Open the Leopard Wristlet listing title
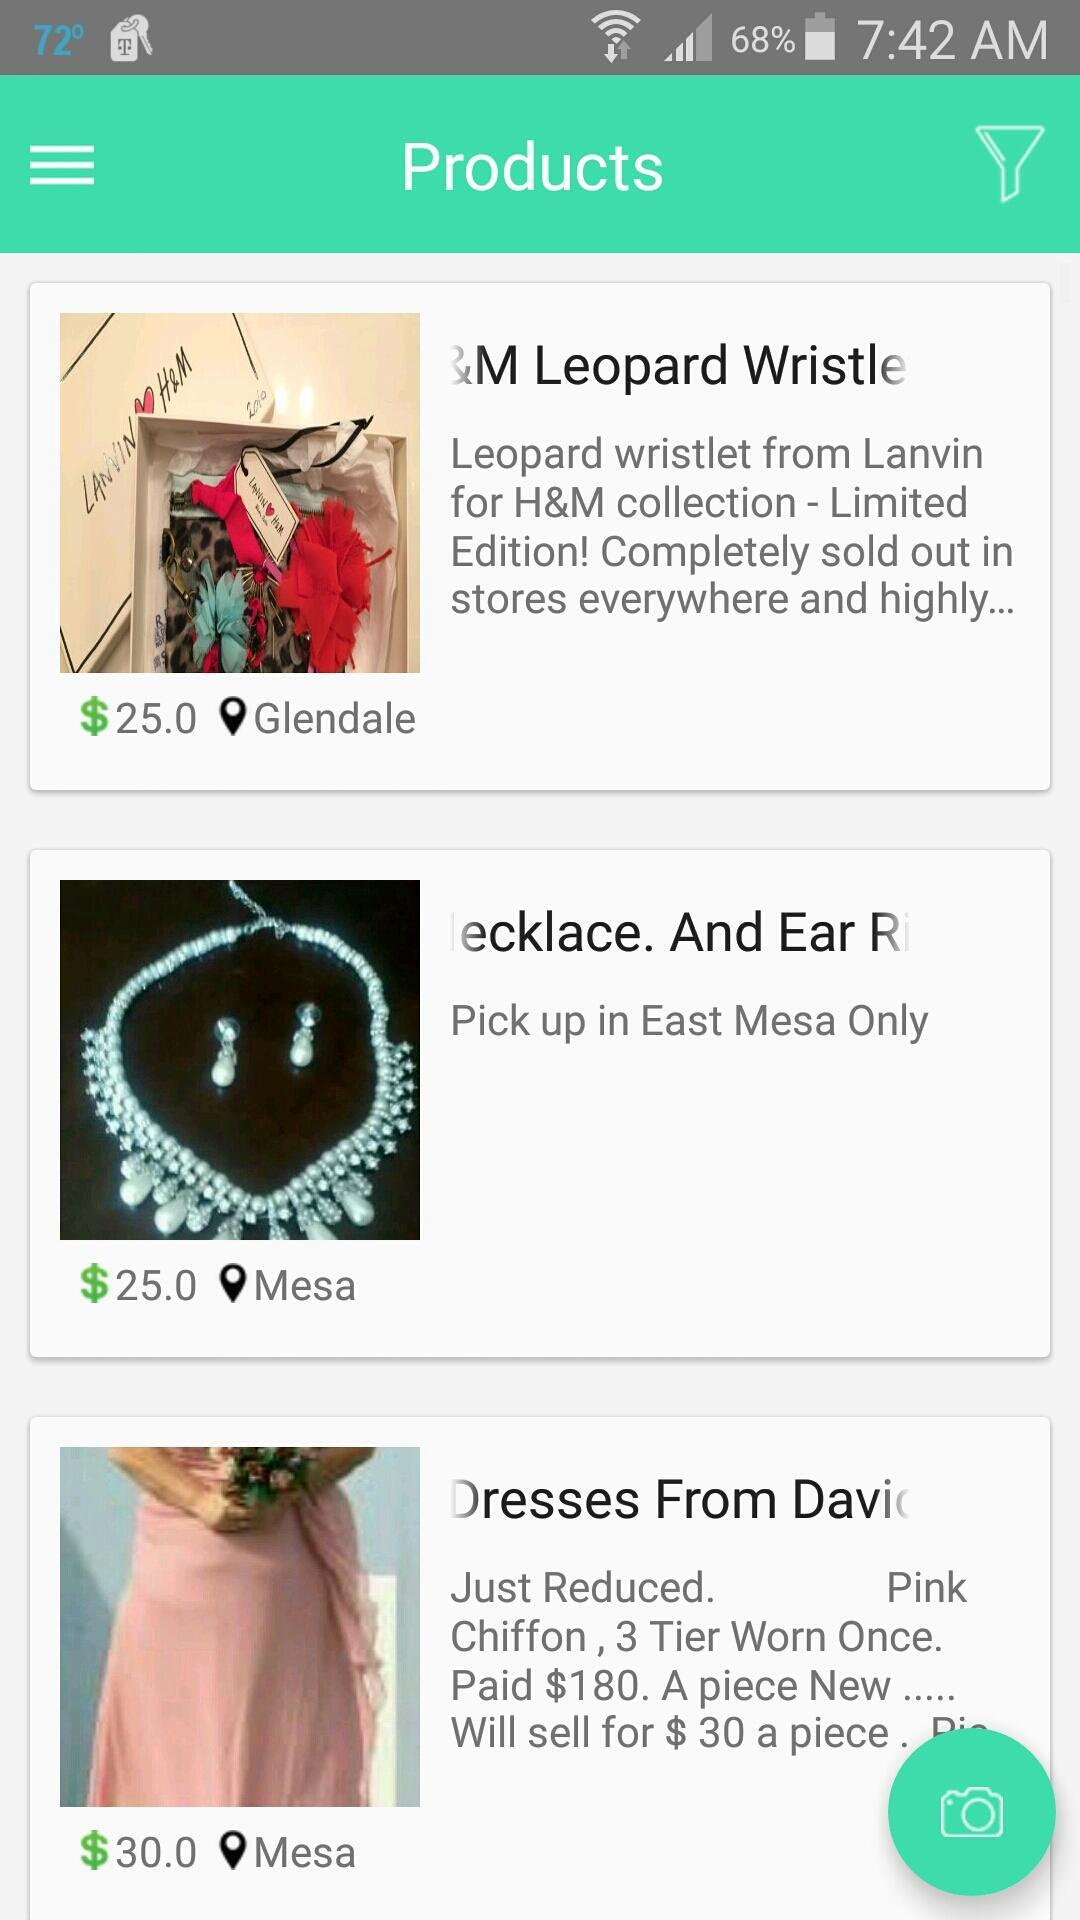 (x=679, y=365)
